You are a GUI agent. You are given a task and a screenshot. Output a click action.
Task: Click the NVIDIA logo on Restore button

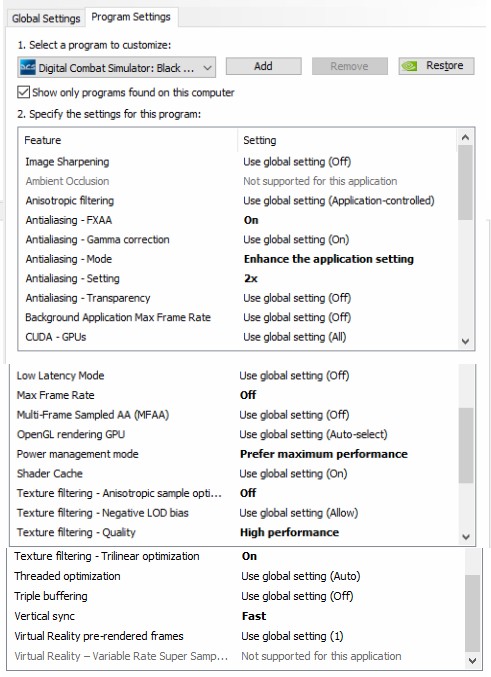coord(409,66)
